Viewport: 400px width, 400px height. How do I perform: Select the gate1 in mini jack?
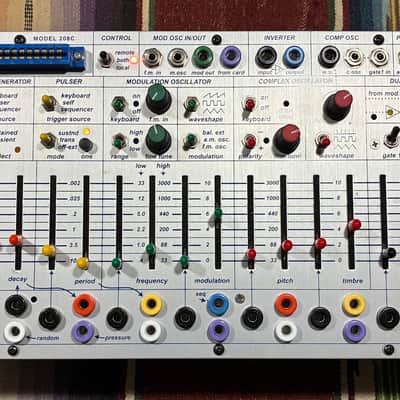tap(380, 57)
